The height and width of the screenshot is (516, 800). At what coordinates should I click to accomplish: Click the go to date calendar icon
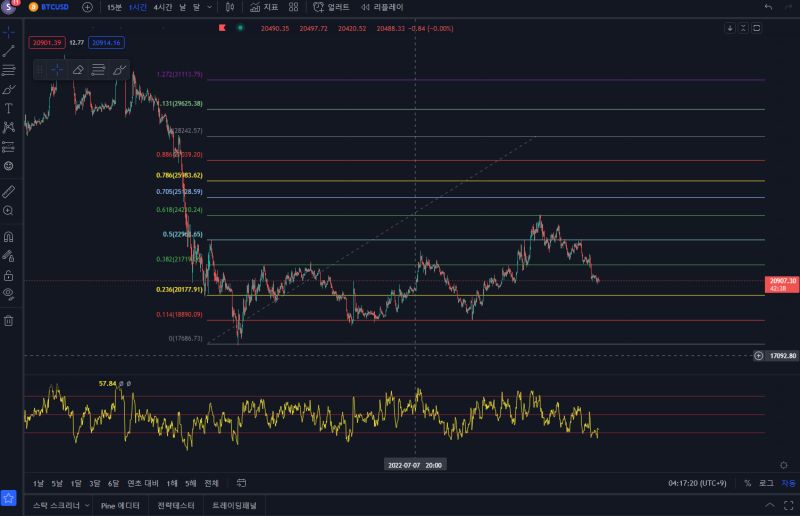[241, 483]
